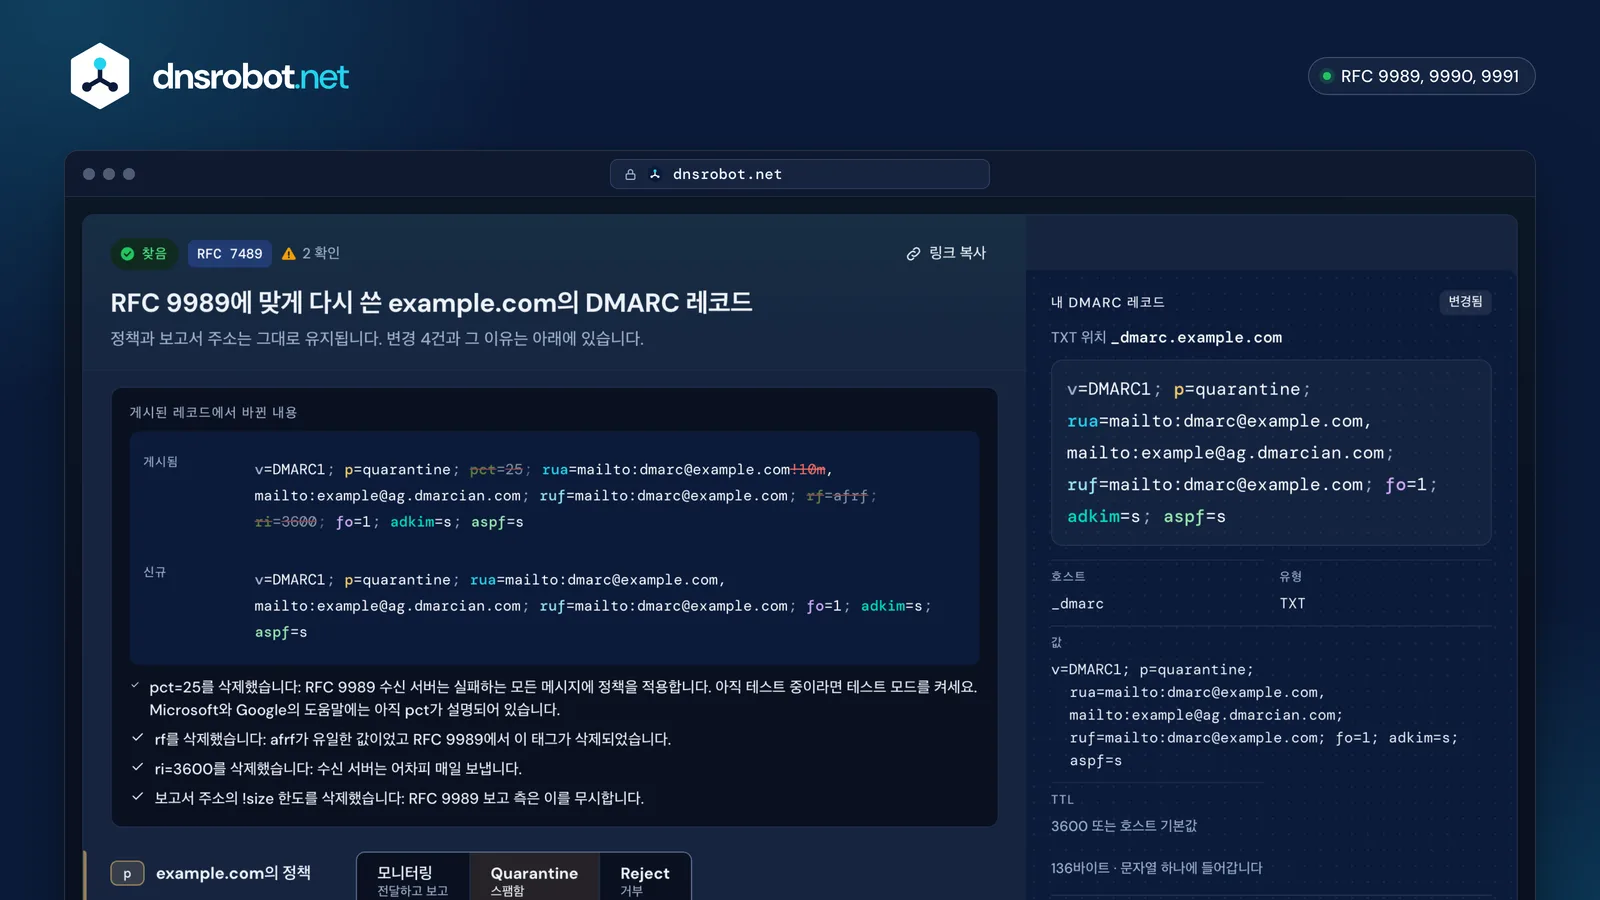This screenshot has width=1600, height=900.
Task: Click the RFC 9989, 9990, 9991 badge
Action: point(1421,76)
